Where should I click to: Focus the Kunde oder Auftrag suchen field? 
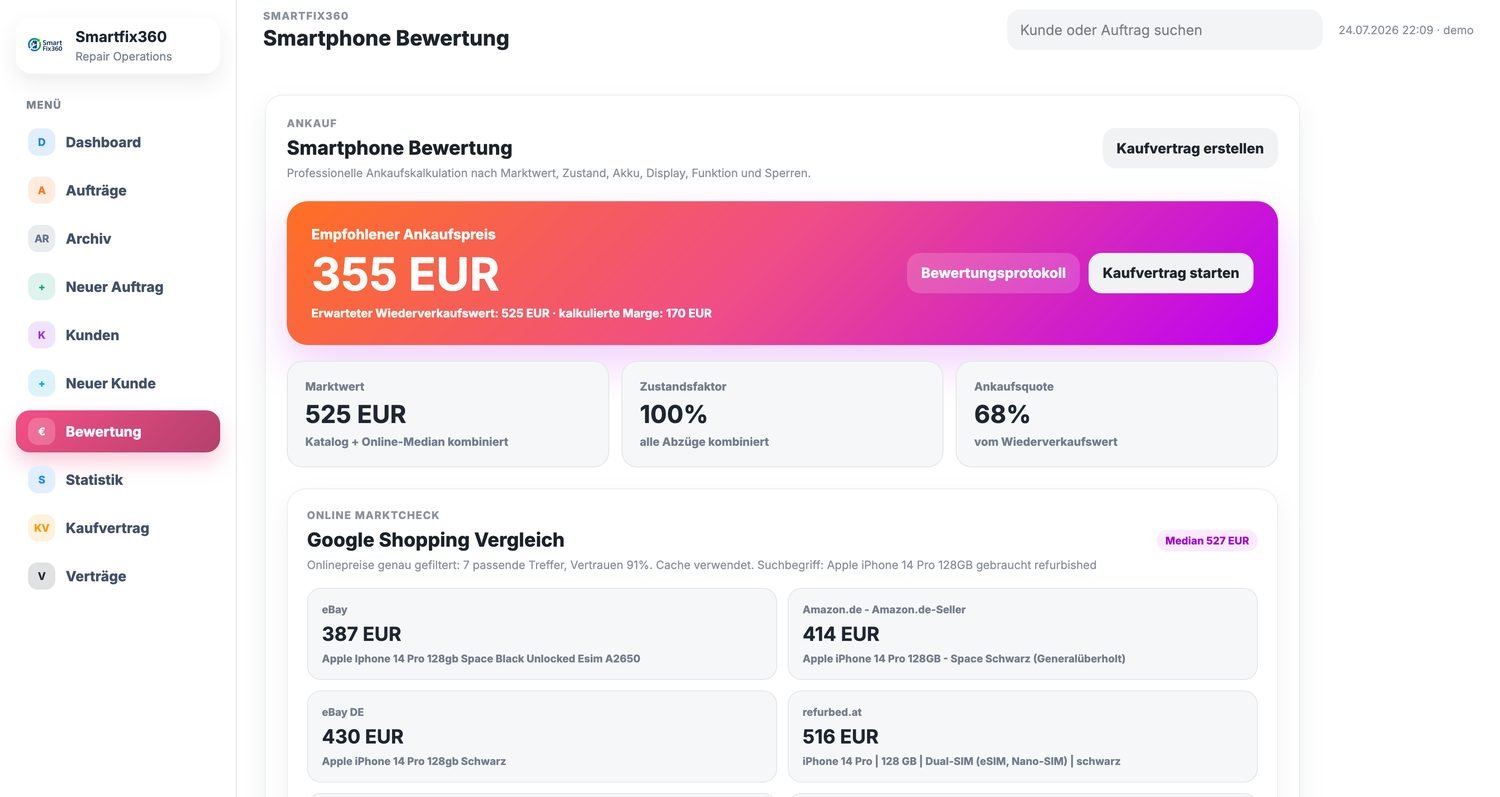click(1164, 30)
